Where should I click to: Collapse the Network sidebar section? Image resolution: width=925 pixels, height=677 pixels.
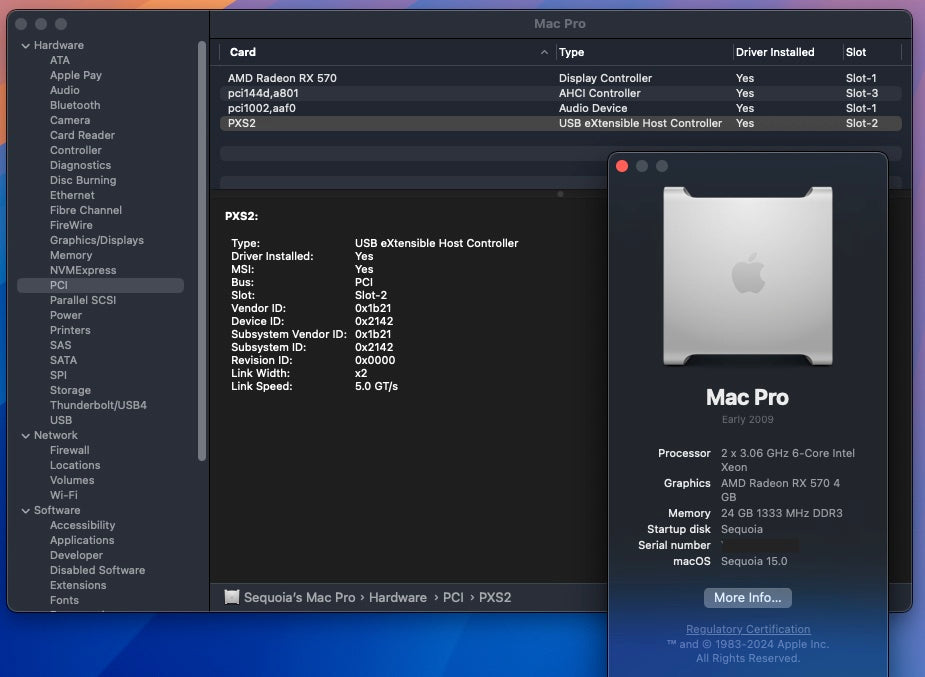25,435
